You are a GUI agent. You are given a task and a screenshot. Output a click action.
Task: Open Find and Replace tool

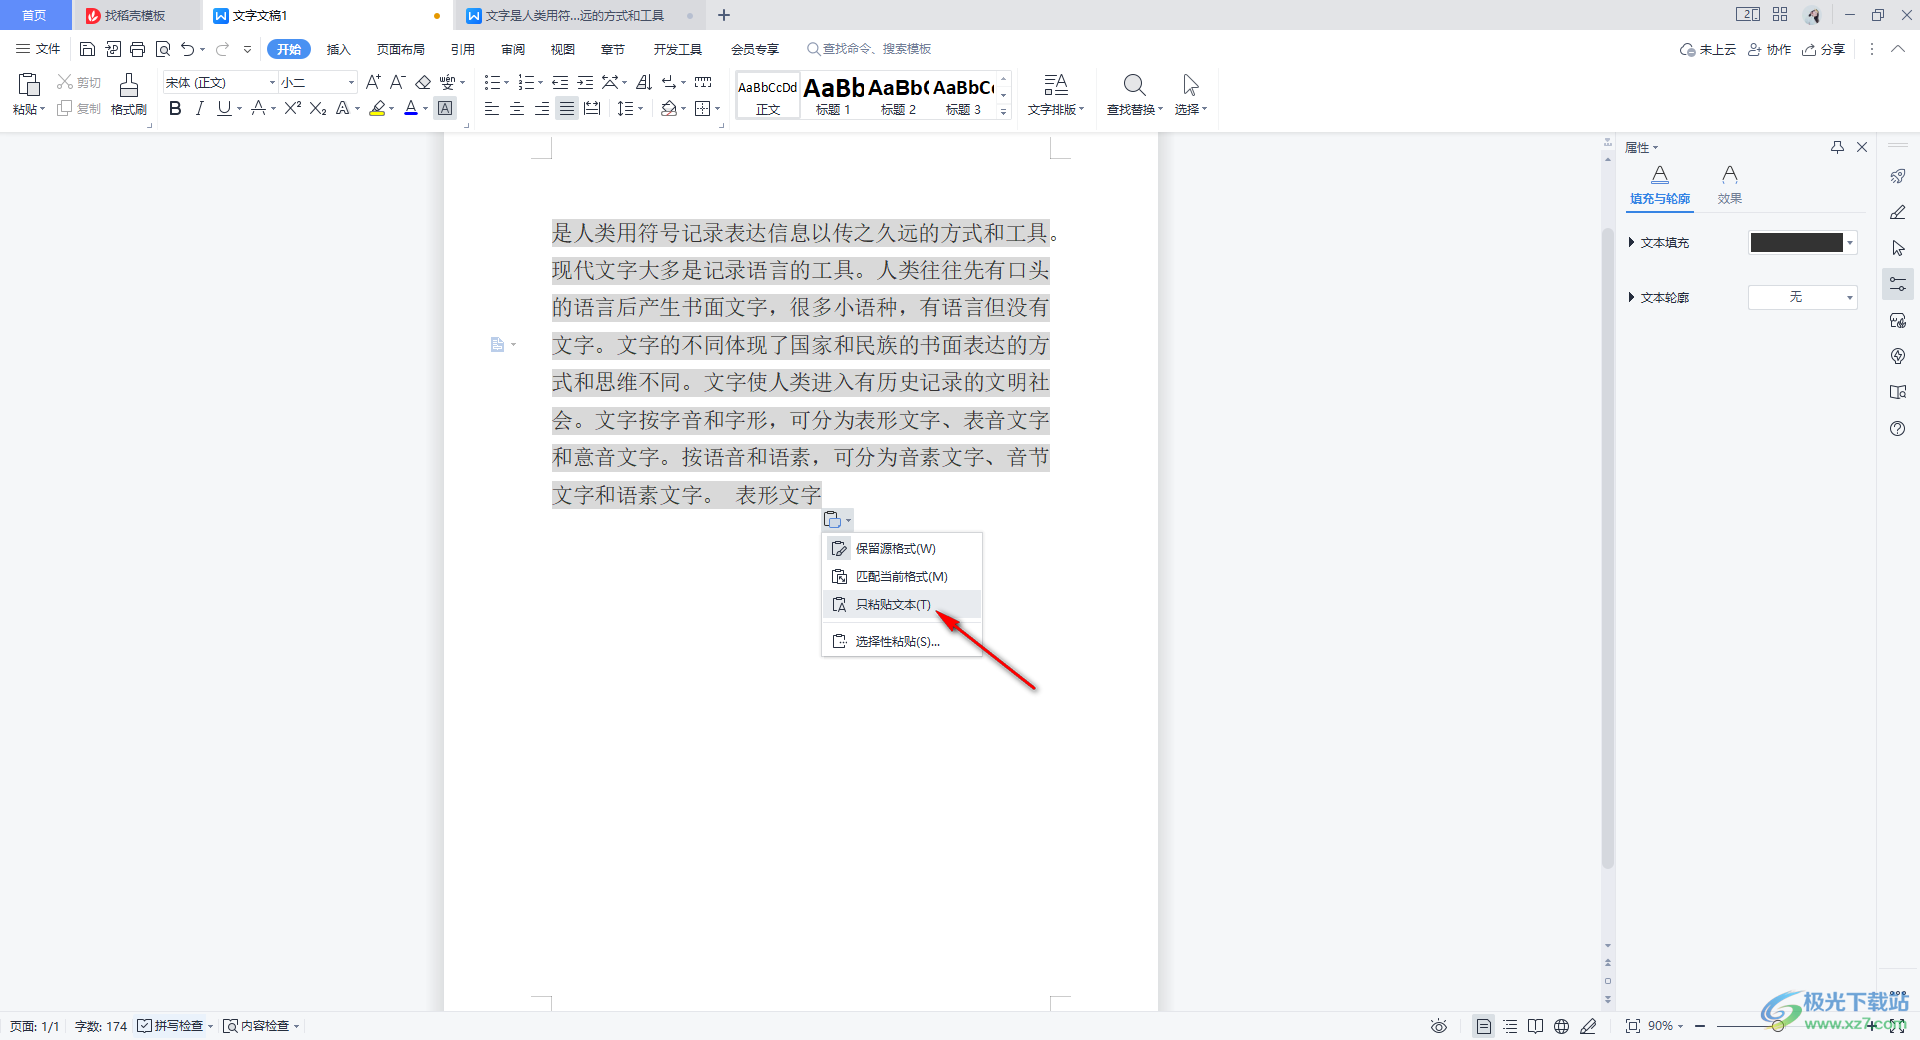(x=1134, y=94)
